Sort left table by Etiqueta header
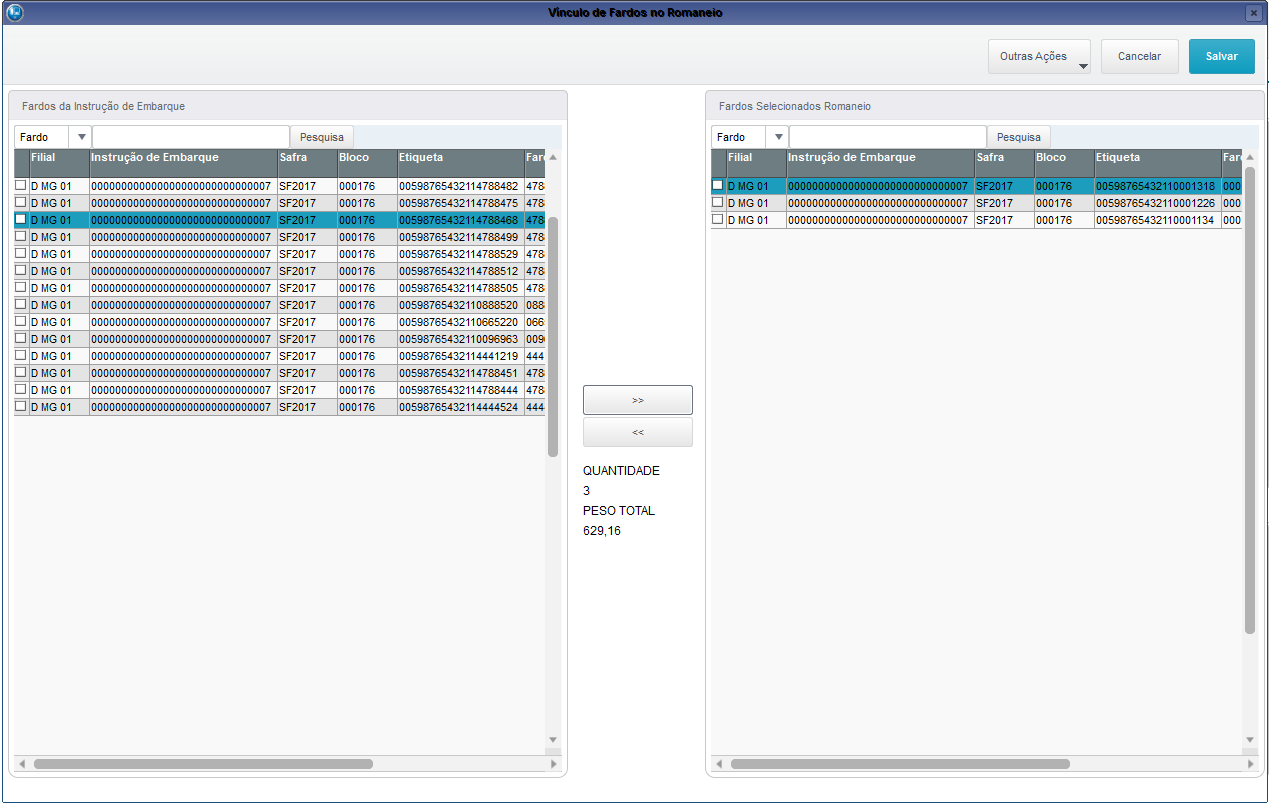The height and width of the screenshot is (804, 1272). (460, 163)
